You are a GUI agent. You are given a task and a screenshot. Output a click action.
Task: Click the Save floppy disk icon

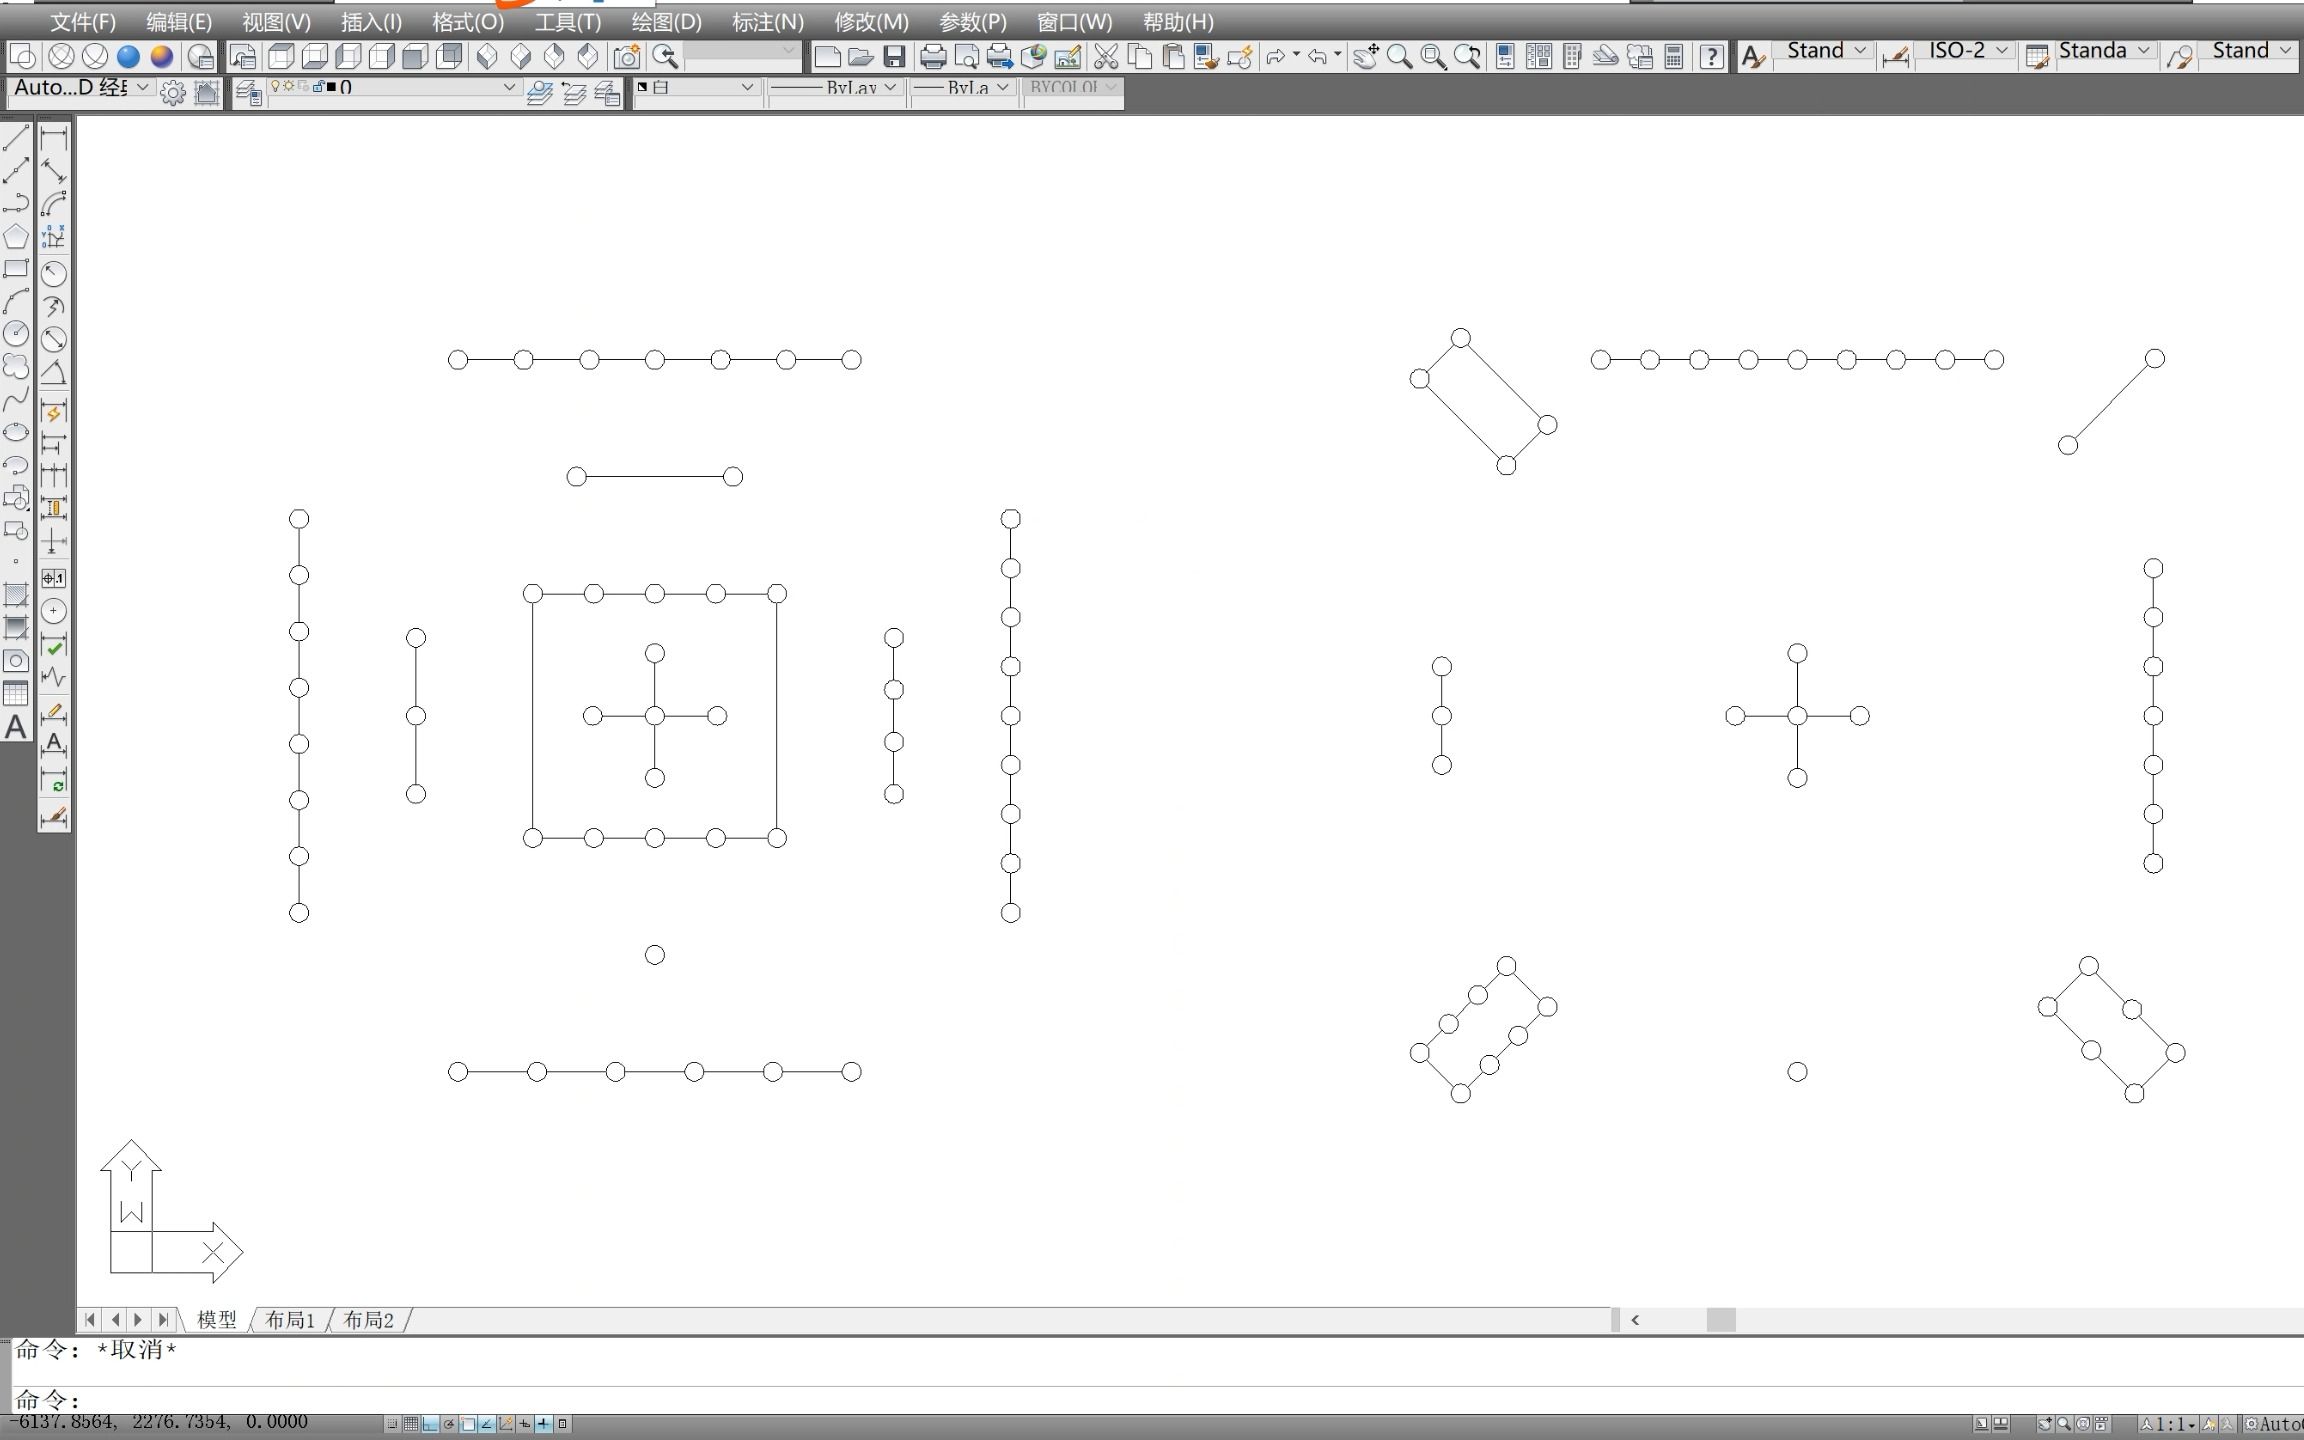point(894,57)
